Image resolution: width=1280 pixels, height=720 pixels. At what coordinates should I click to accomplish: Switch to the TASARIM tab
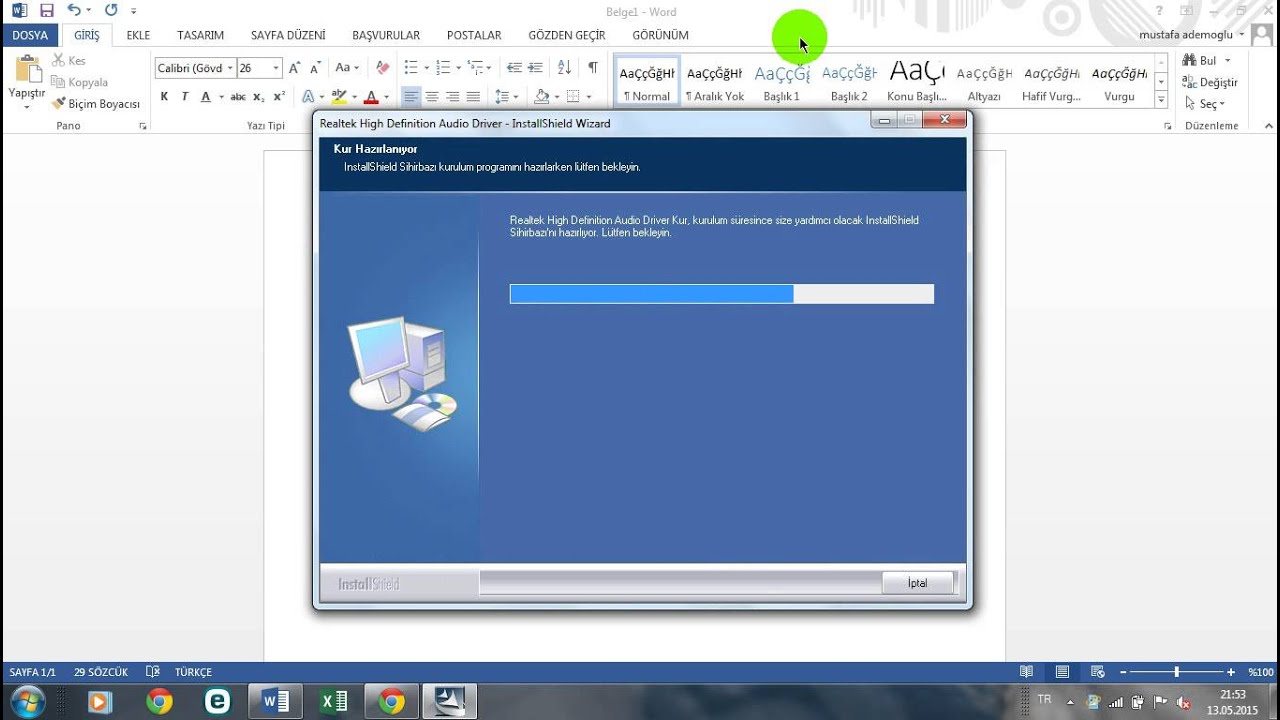pyautogui.click(x=201, y=35)
